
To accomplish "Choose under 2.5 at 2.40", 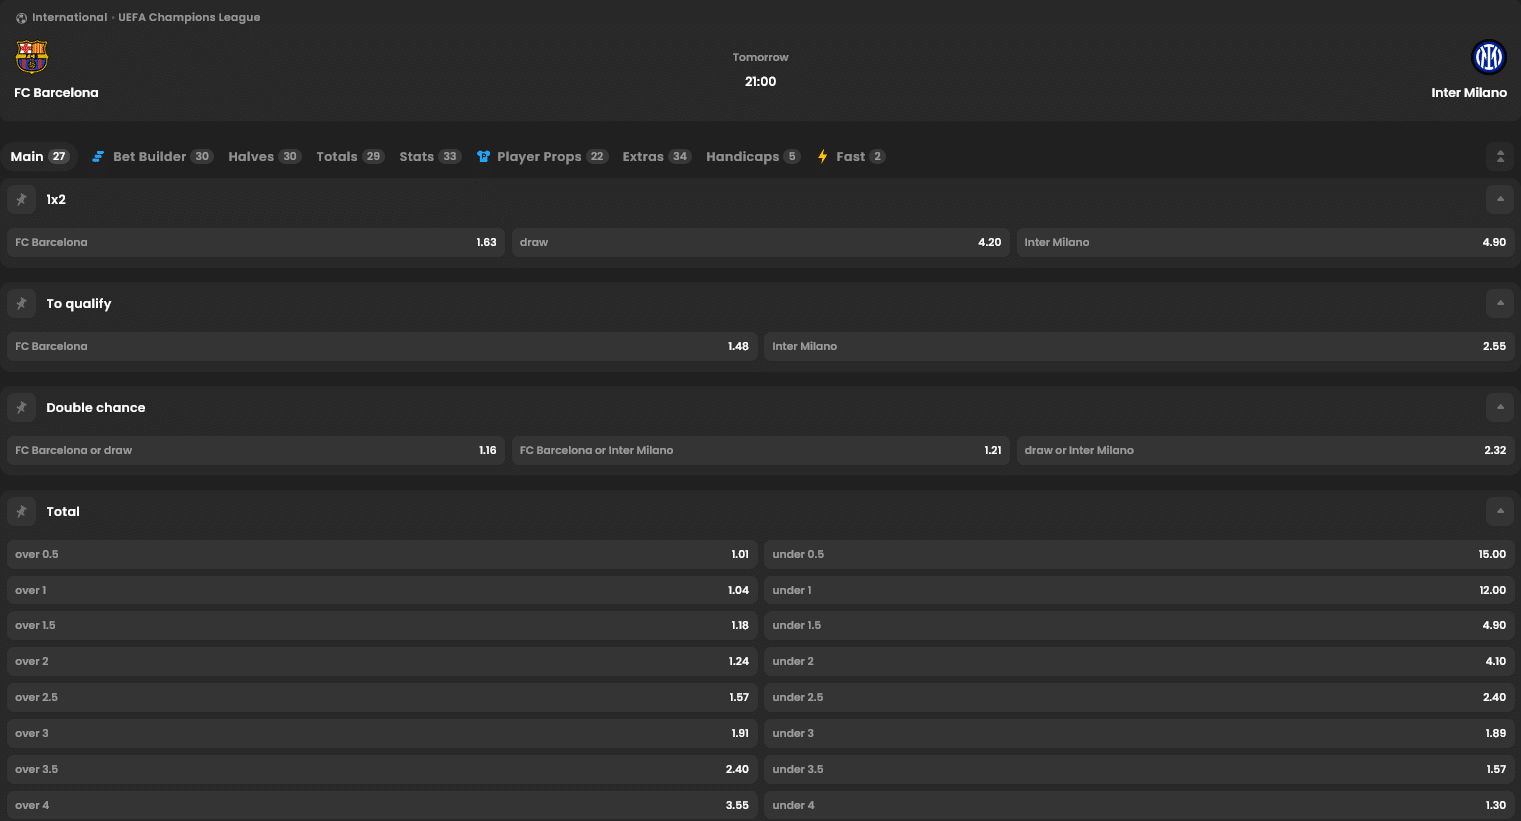I will [x=1139, y=697].
